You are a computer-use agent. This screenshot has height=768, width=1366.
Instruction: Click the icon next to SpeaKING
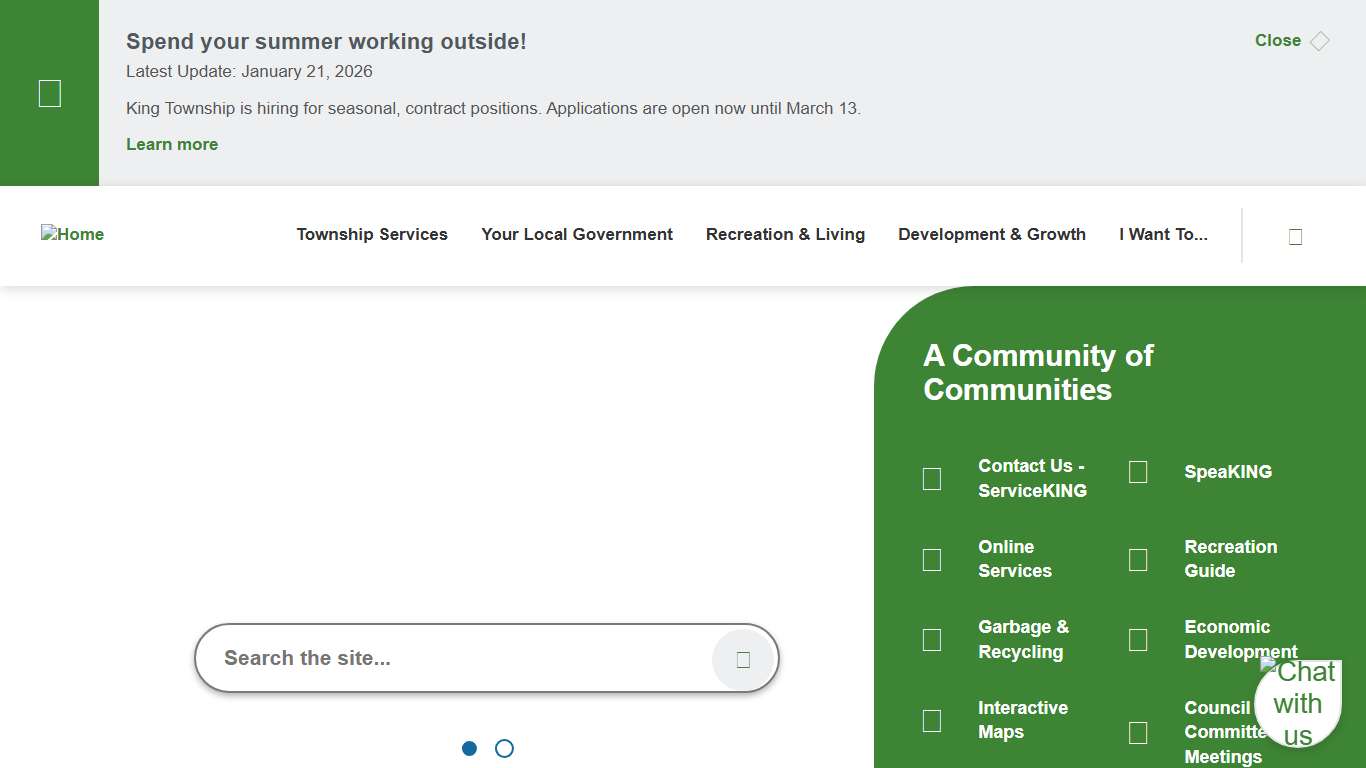point(1138,472)
